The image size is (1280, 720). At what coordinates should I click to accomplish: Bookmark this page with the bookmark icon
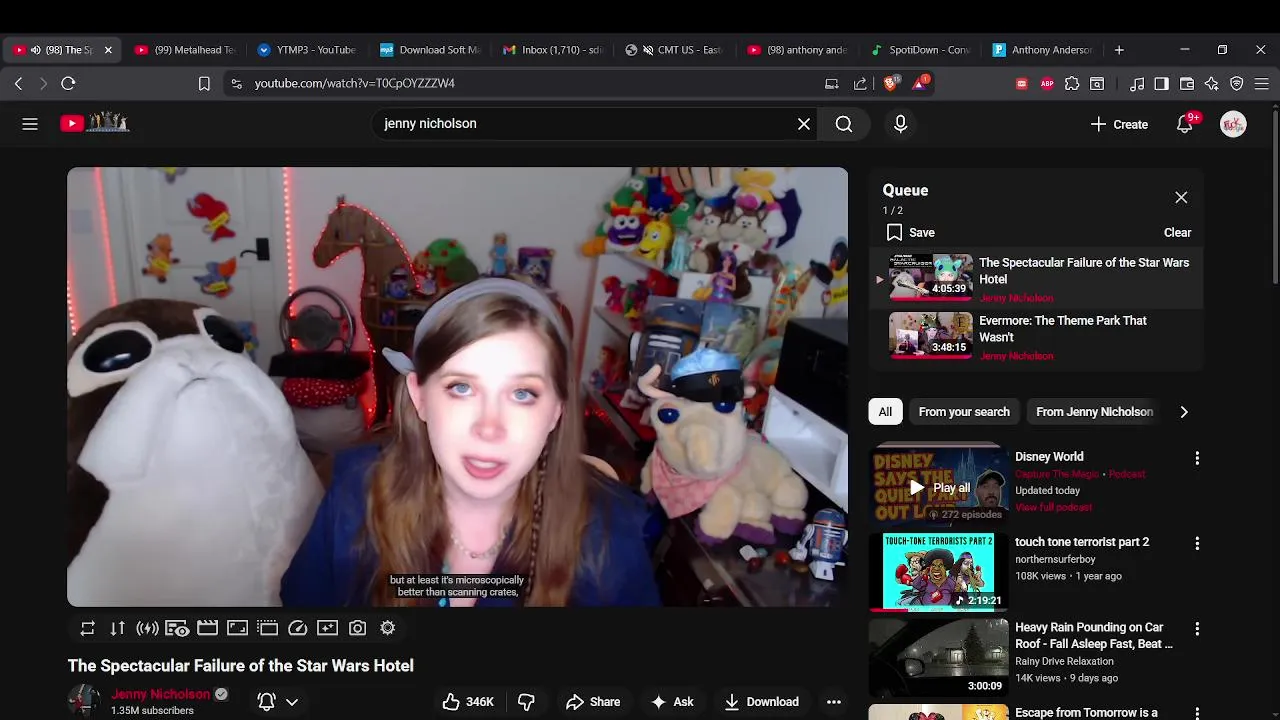tap(204, 84)
